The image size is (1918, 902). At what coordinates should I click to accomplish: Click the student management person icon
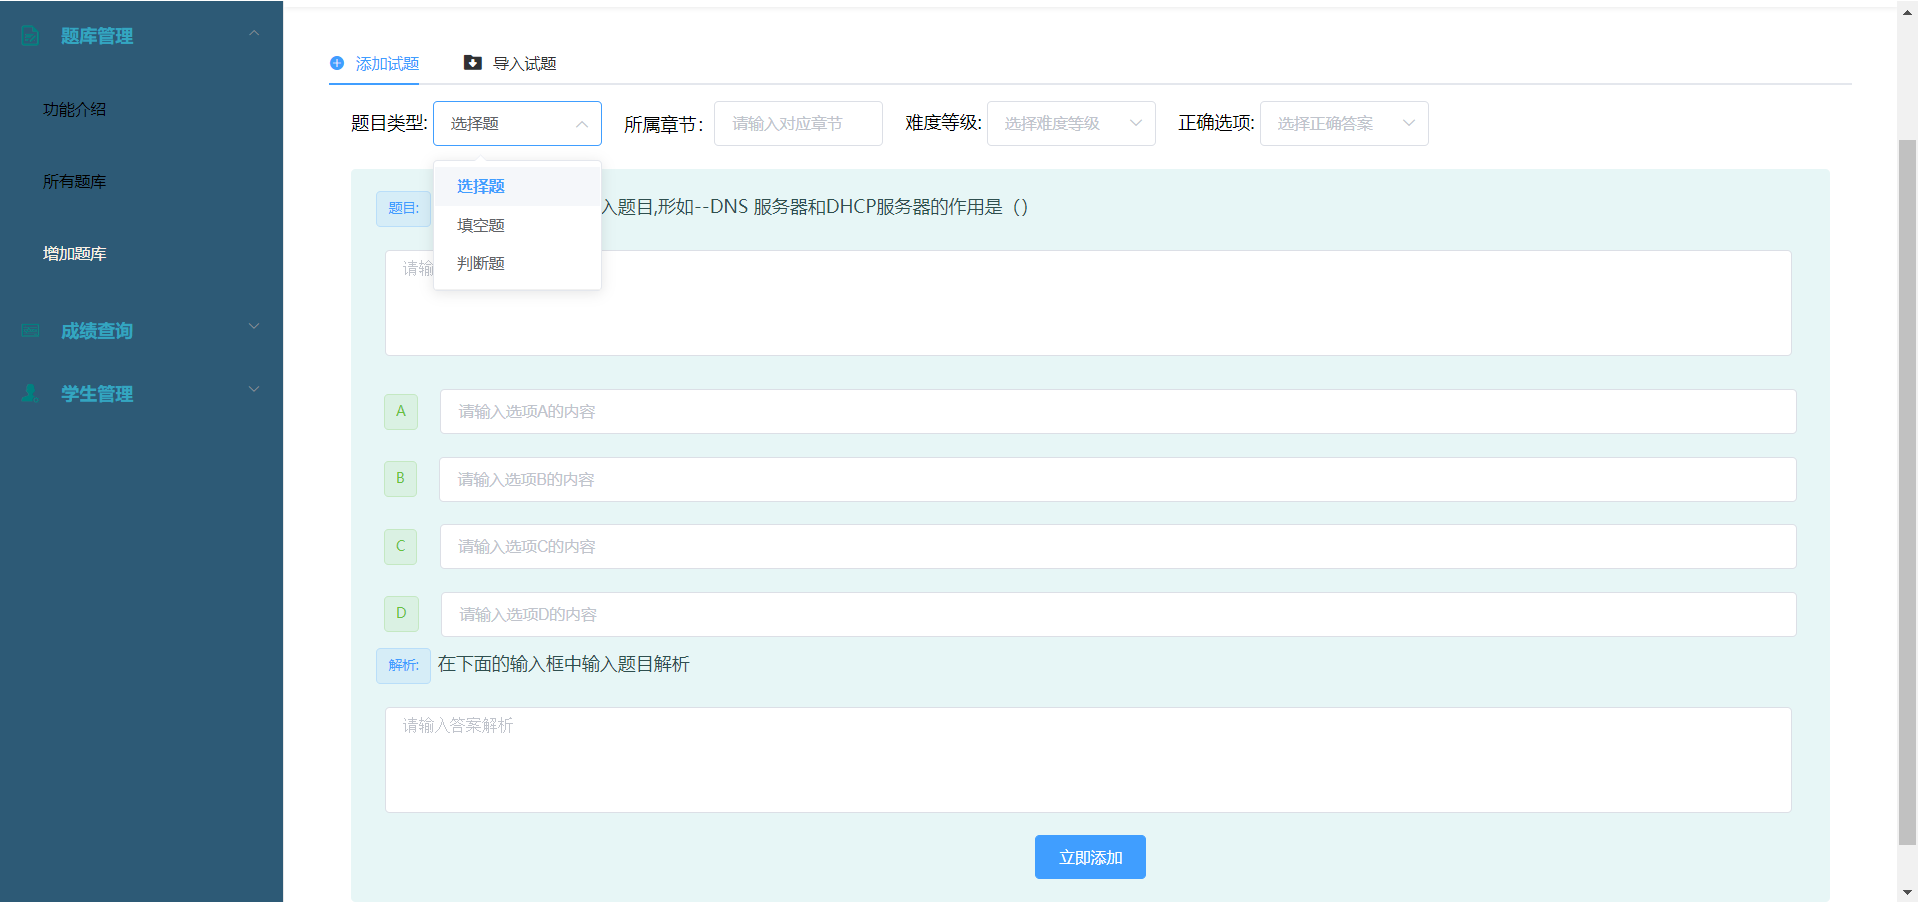click(30, 394)
